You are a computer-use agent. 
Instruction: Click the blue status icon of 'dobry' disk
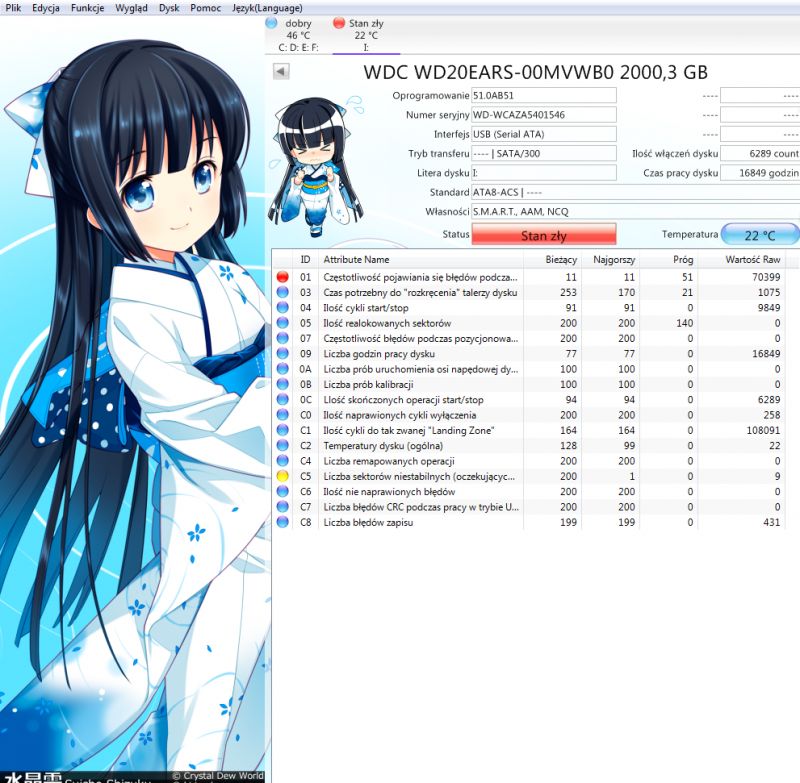271,23
